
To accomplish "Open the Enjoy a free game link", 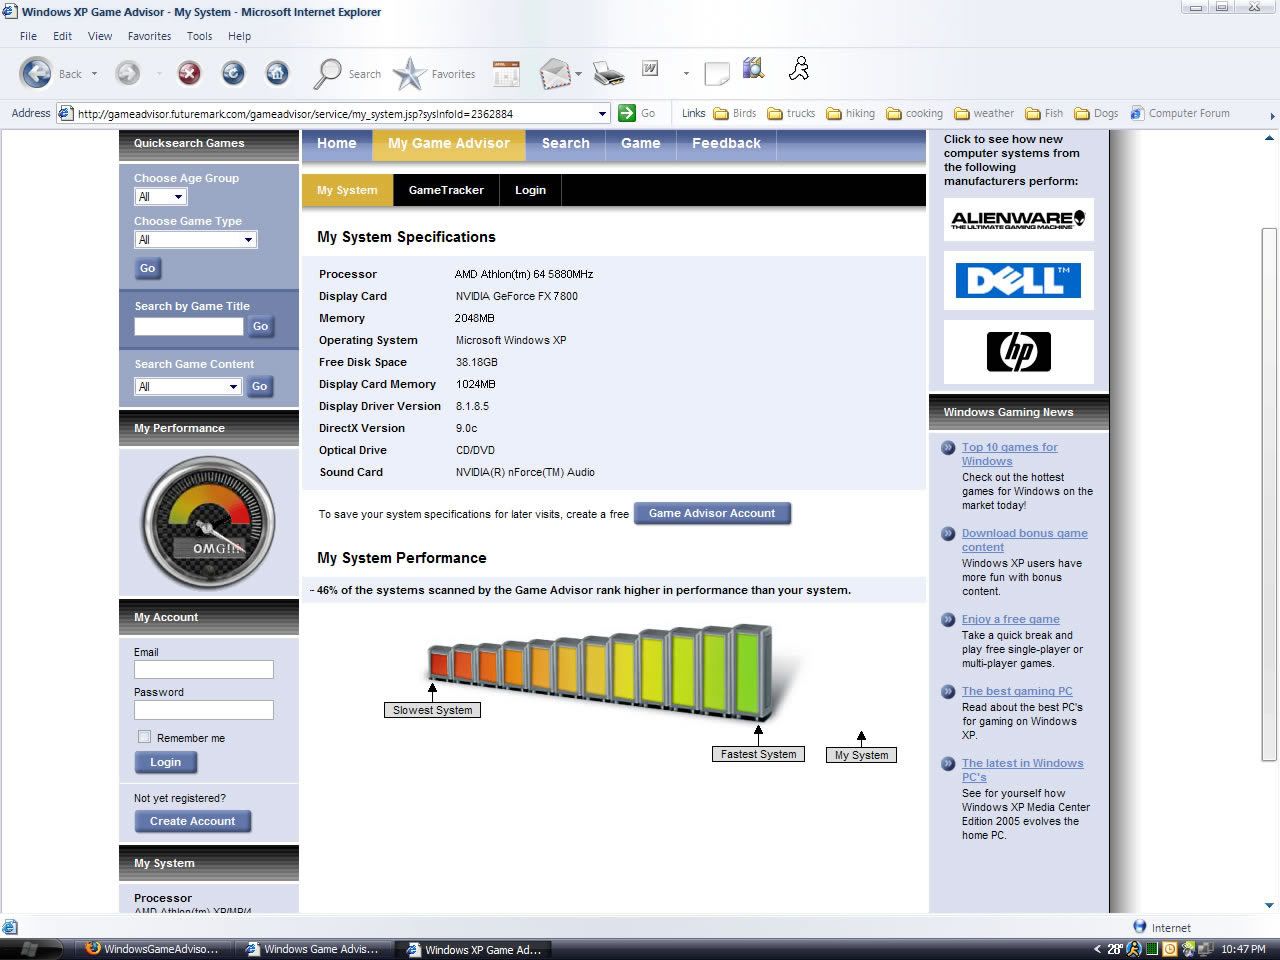I will pyautogui.click(x=1011, y=619).
